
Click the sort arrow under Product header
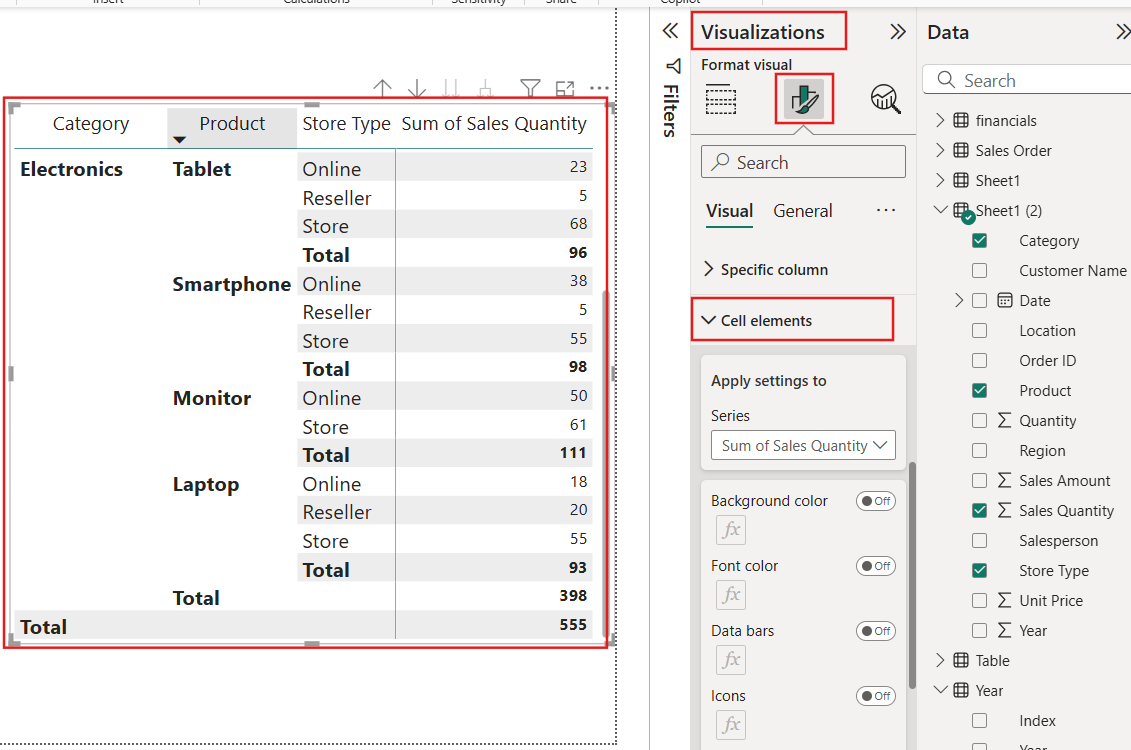(180, 140)
